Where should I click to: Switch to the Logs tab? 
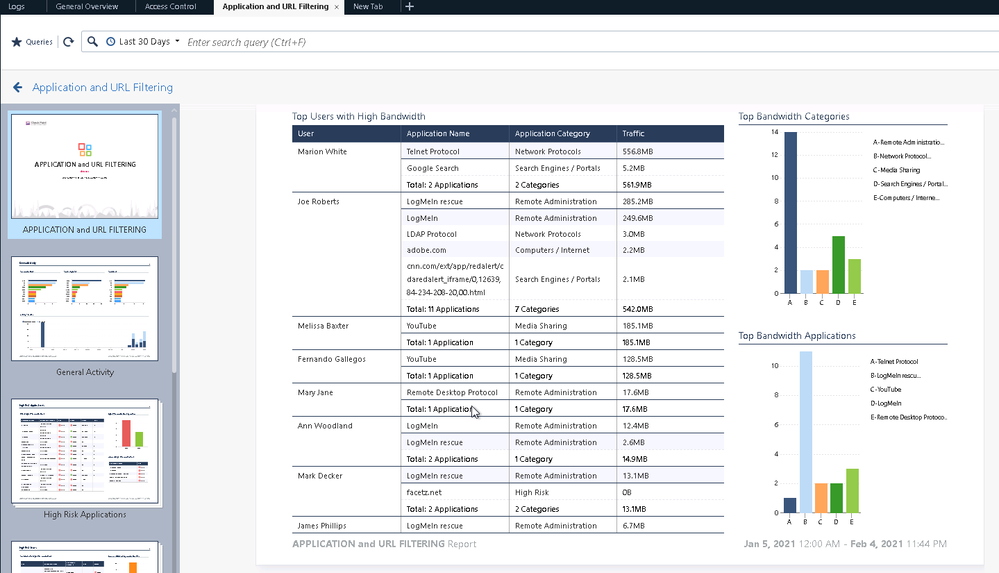(17, 6)
